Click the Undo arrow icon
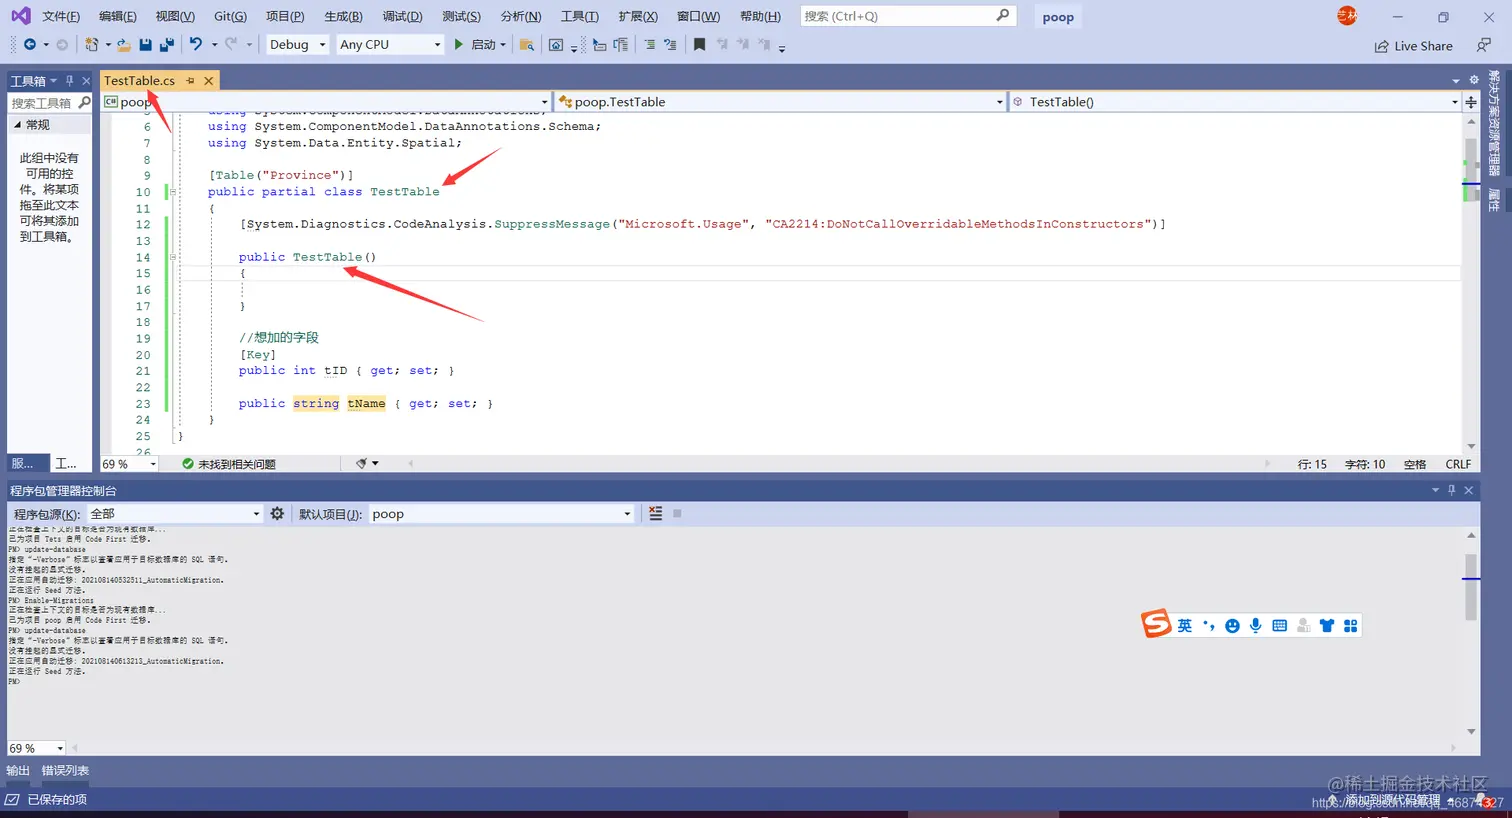This screenshot has width=1512, height=818. (196, 44)
